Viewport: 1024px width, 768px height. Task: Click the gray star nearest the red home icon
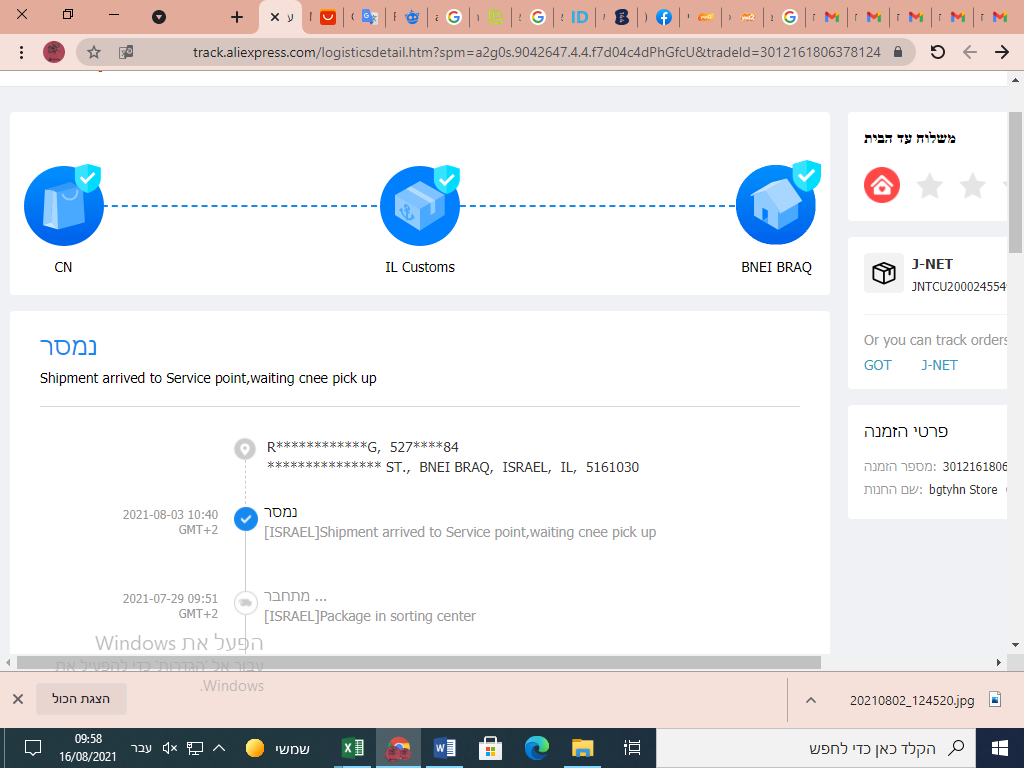pos(929,185)
